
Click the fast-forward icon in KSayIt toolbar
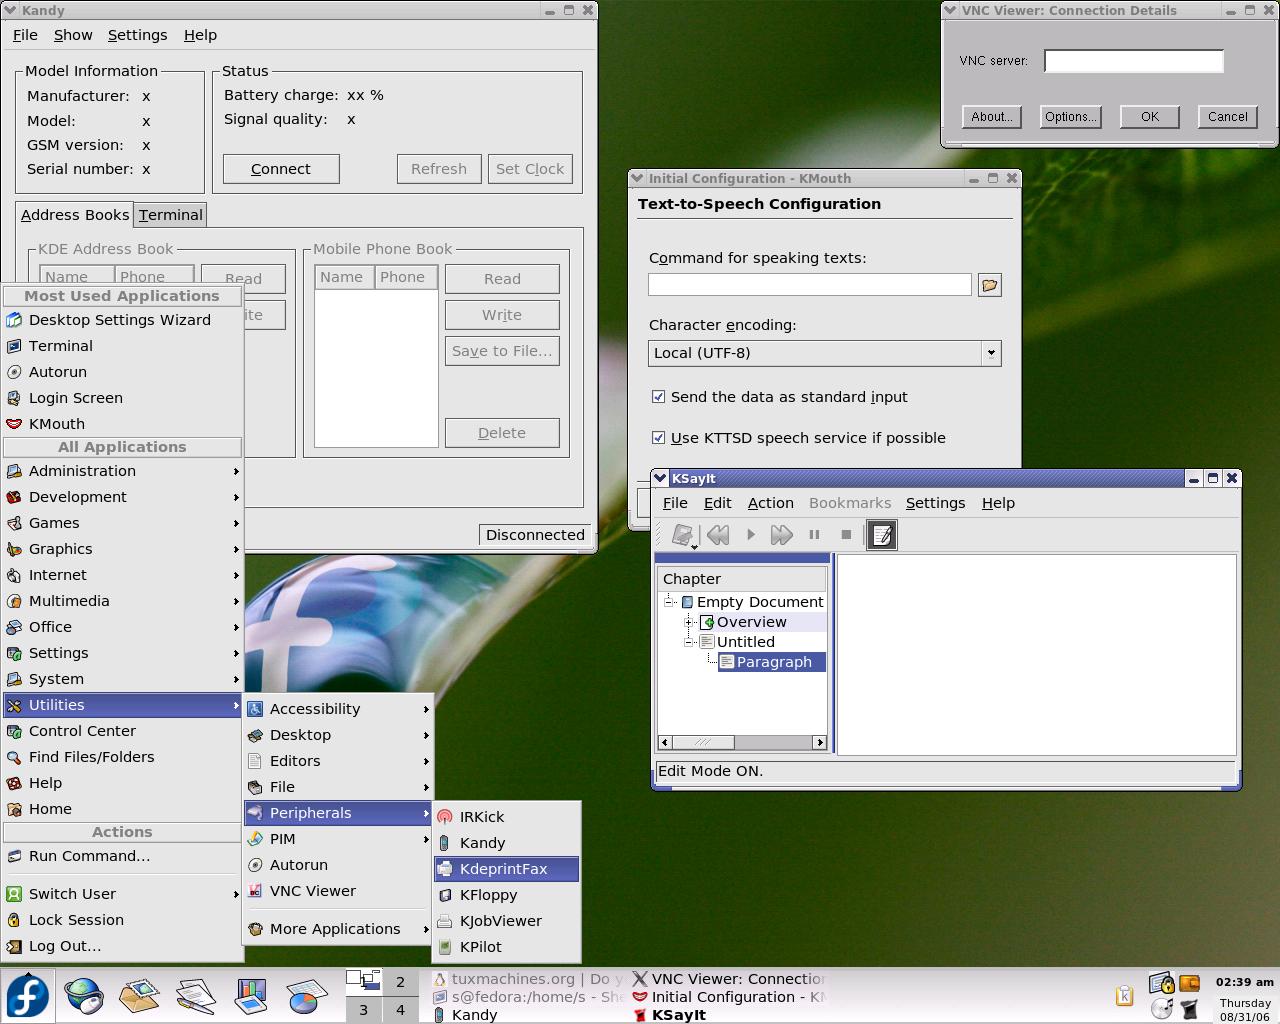pos(782,535)
